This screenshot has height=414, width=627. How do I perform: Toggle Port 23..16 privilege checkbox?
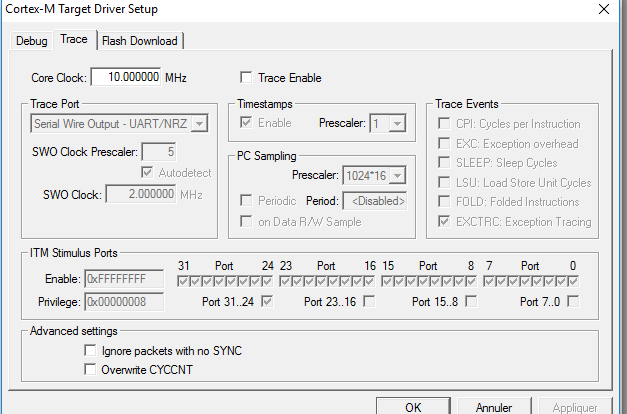click(x=369, y=301)
